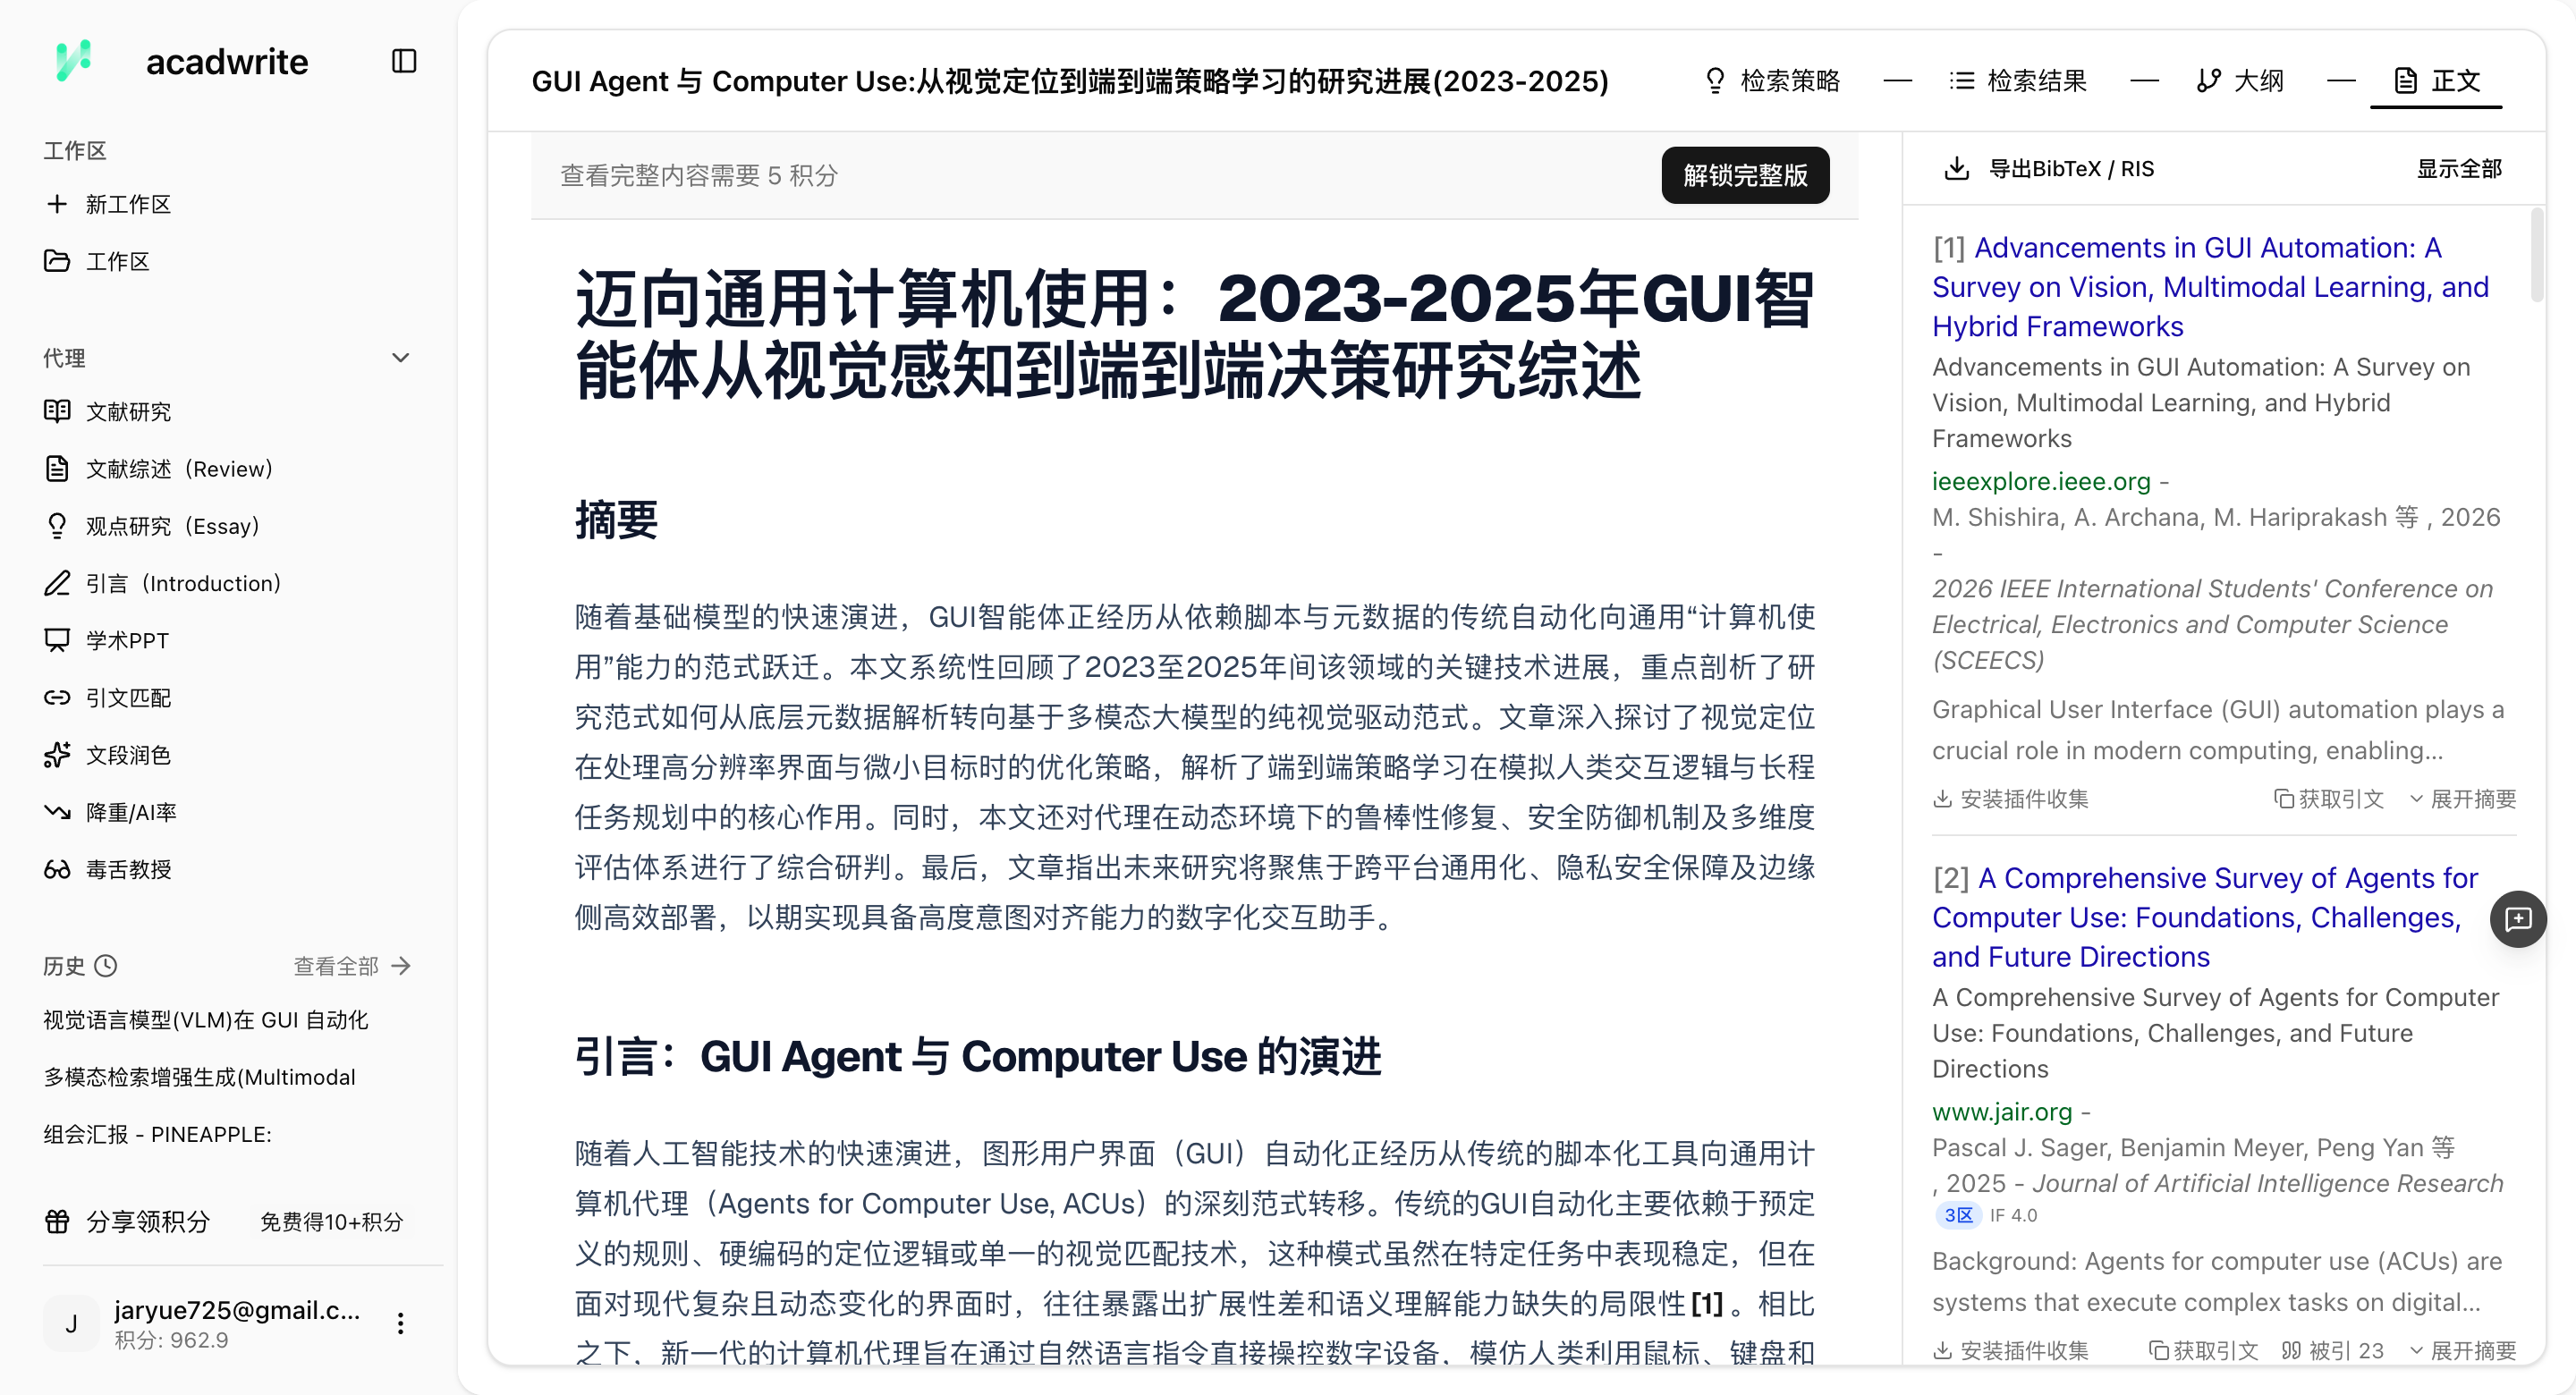Select the 正文 tab
Image resolution: width=2576 pixels, height=1395 pixels.
coord(2437,80)
